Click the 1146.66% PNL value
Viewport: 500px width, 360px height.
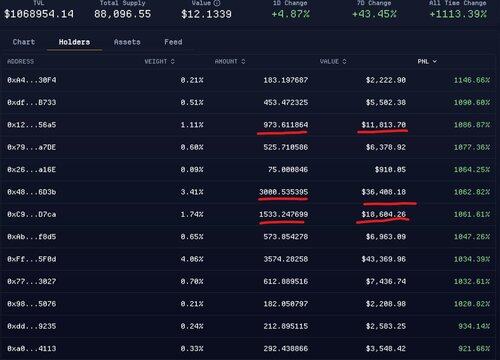(472, 80)
